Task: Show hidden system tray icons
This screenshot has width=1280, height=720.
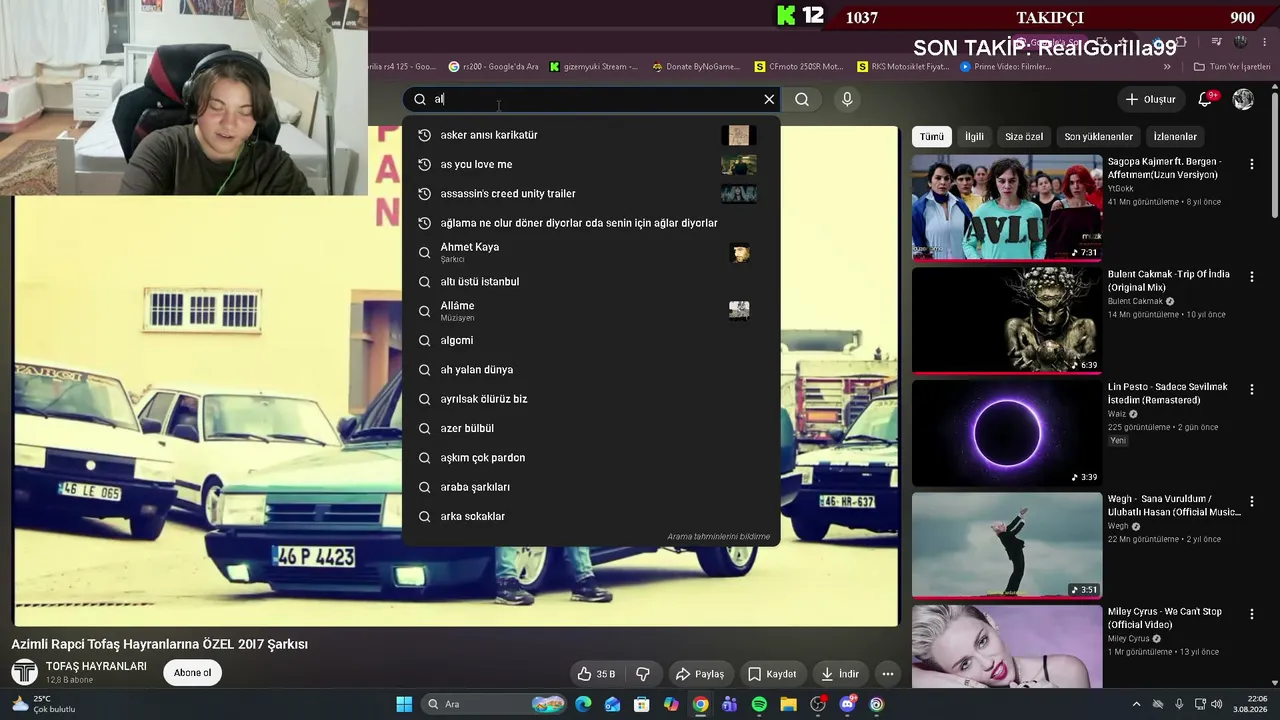Action: [1136, 704]
